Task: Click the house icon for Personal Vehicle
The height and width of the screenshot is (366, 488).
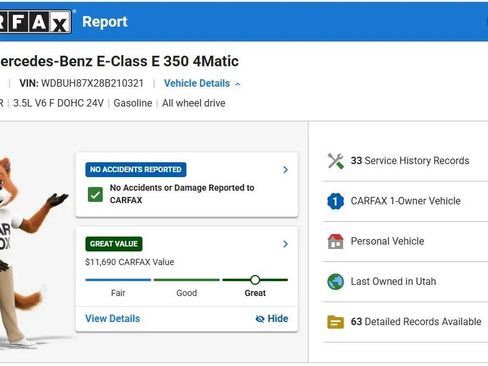Action: click(335, 241)
